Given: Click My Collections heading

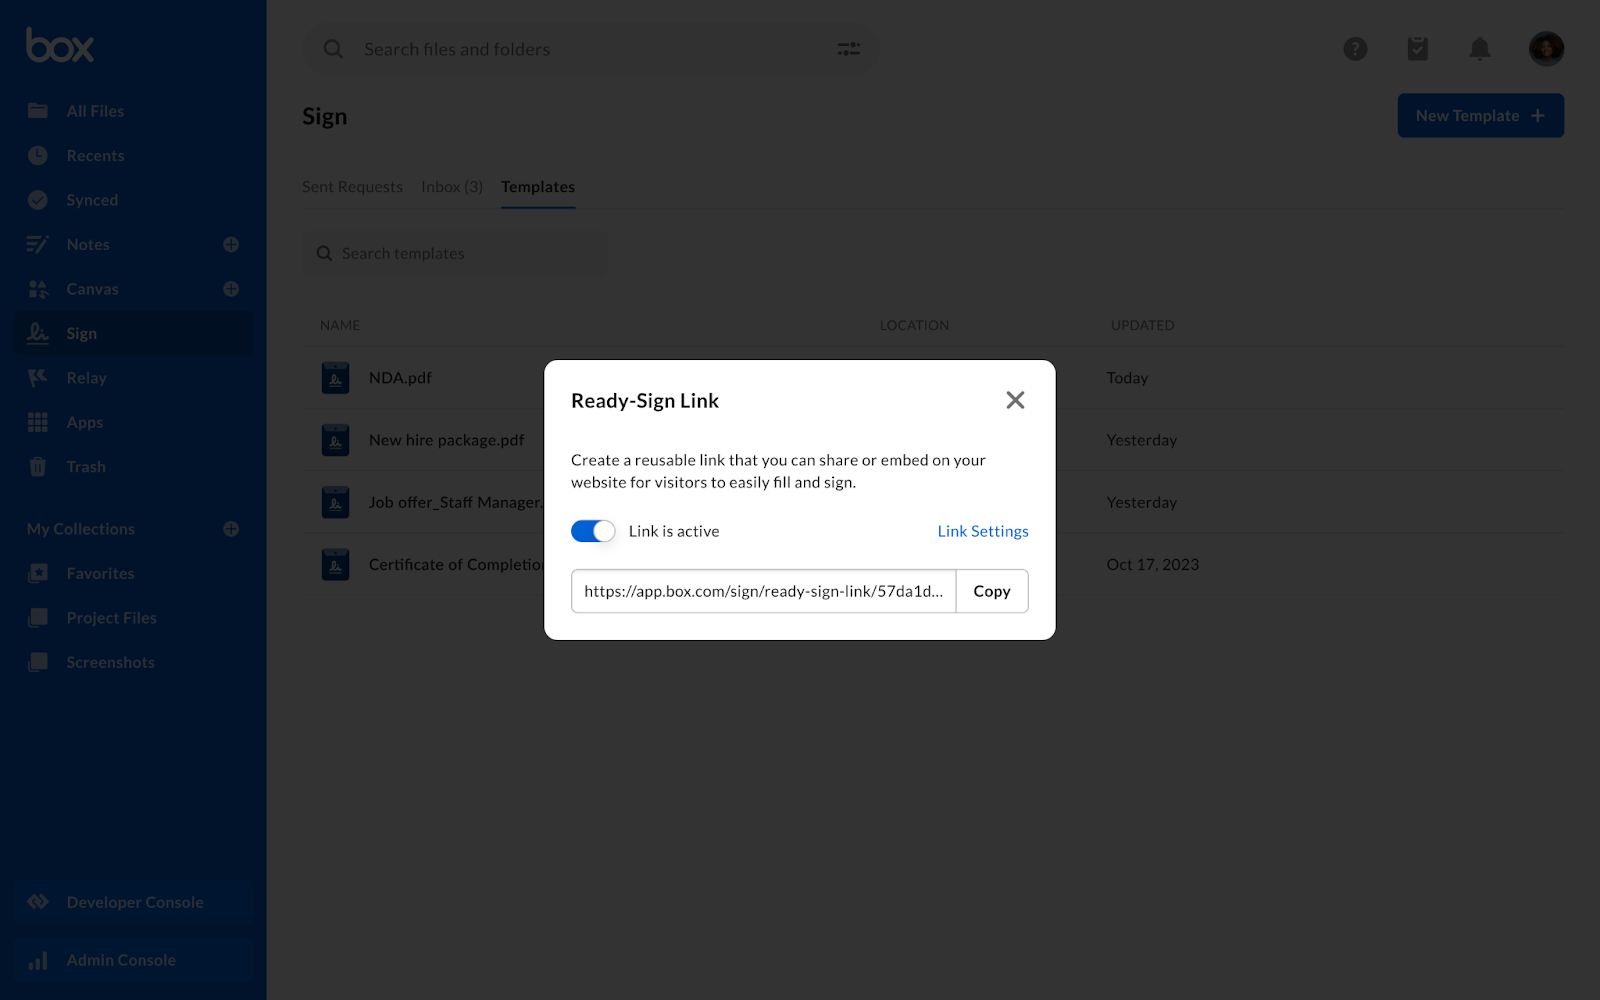Looking at the screenshot, I should pos(81,529).
